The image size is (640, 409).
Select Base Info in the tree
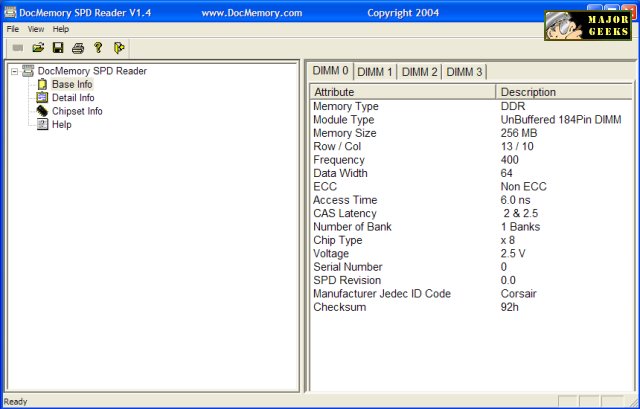(x=72, y=85)
